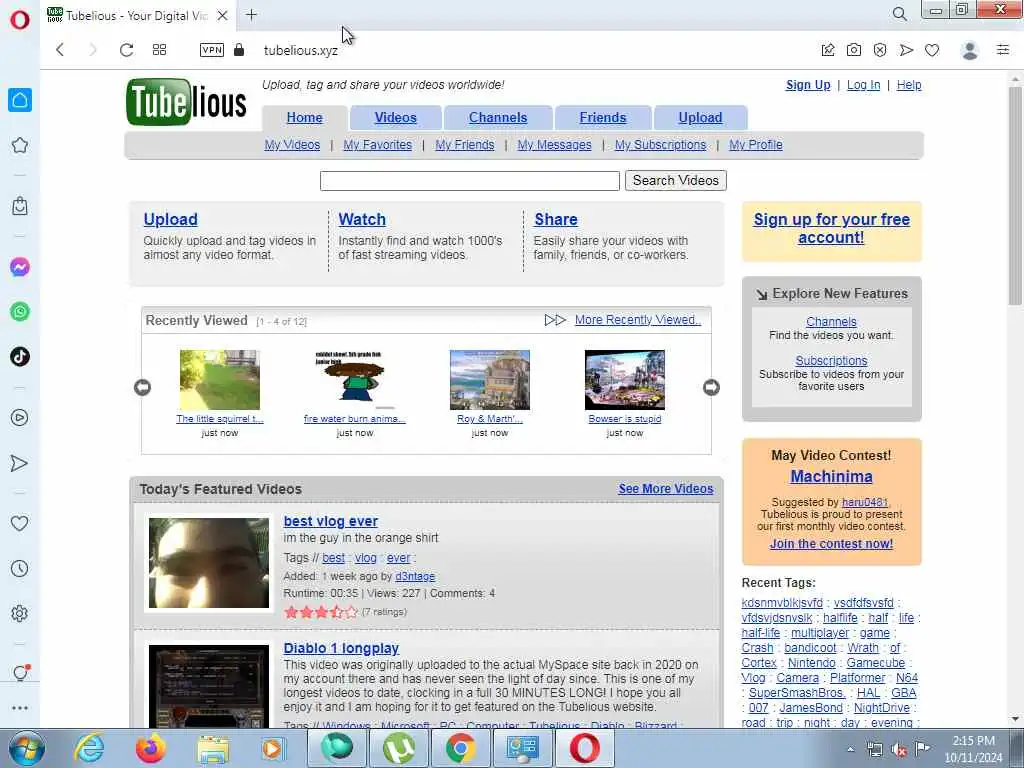
Task: Open the little squirrel video thumbnail
Action: coord(219,379)
